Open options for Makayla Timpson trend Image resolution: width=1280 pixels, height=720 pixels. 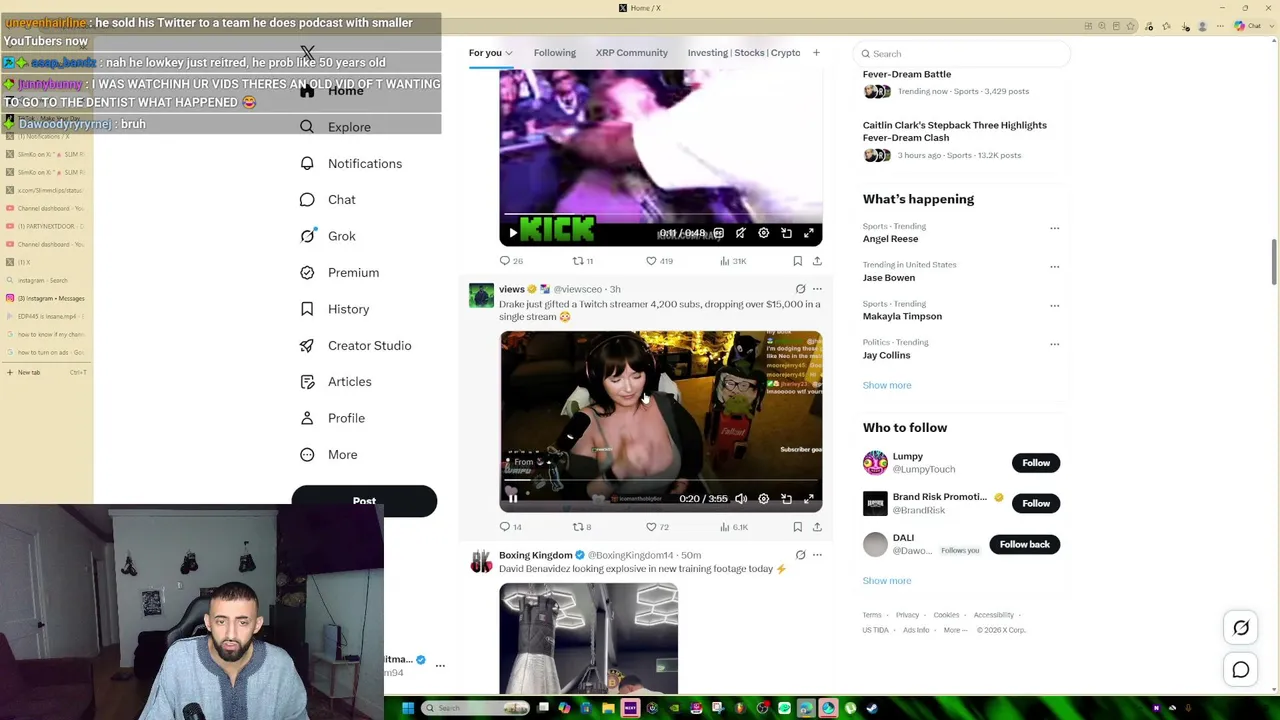[x=1054, y=305]
